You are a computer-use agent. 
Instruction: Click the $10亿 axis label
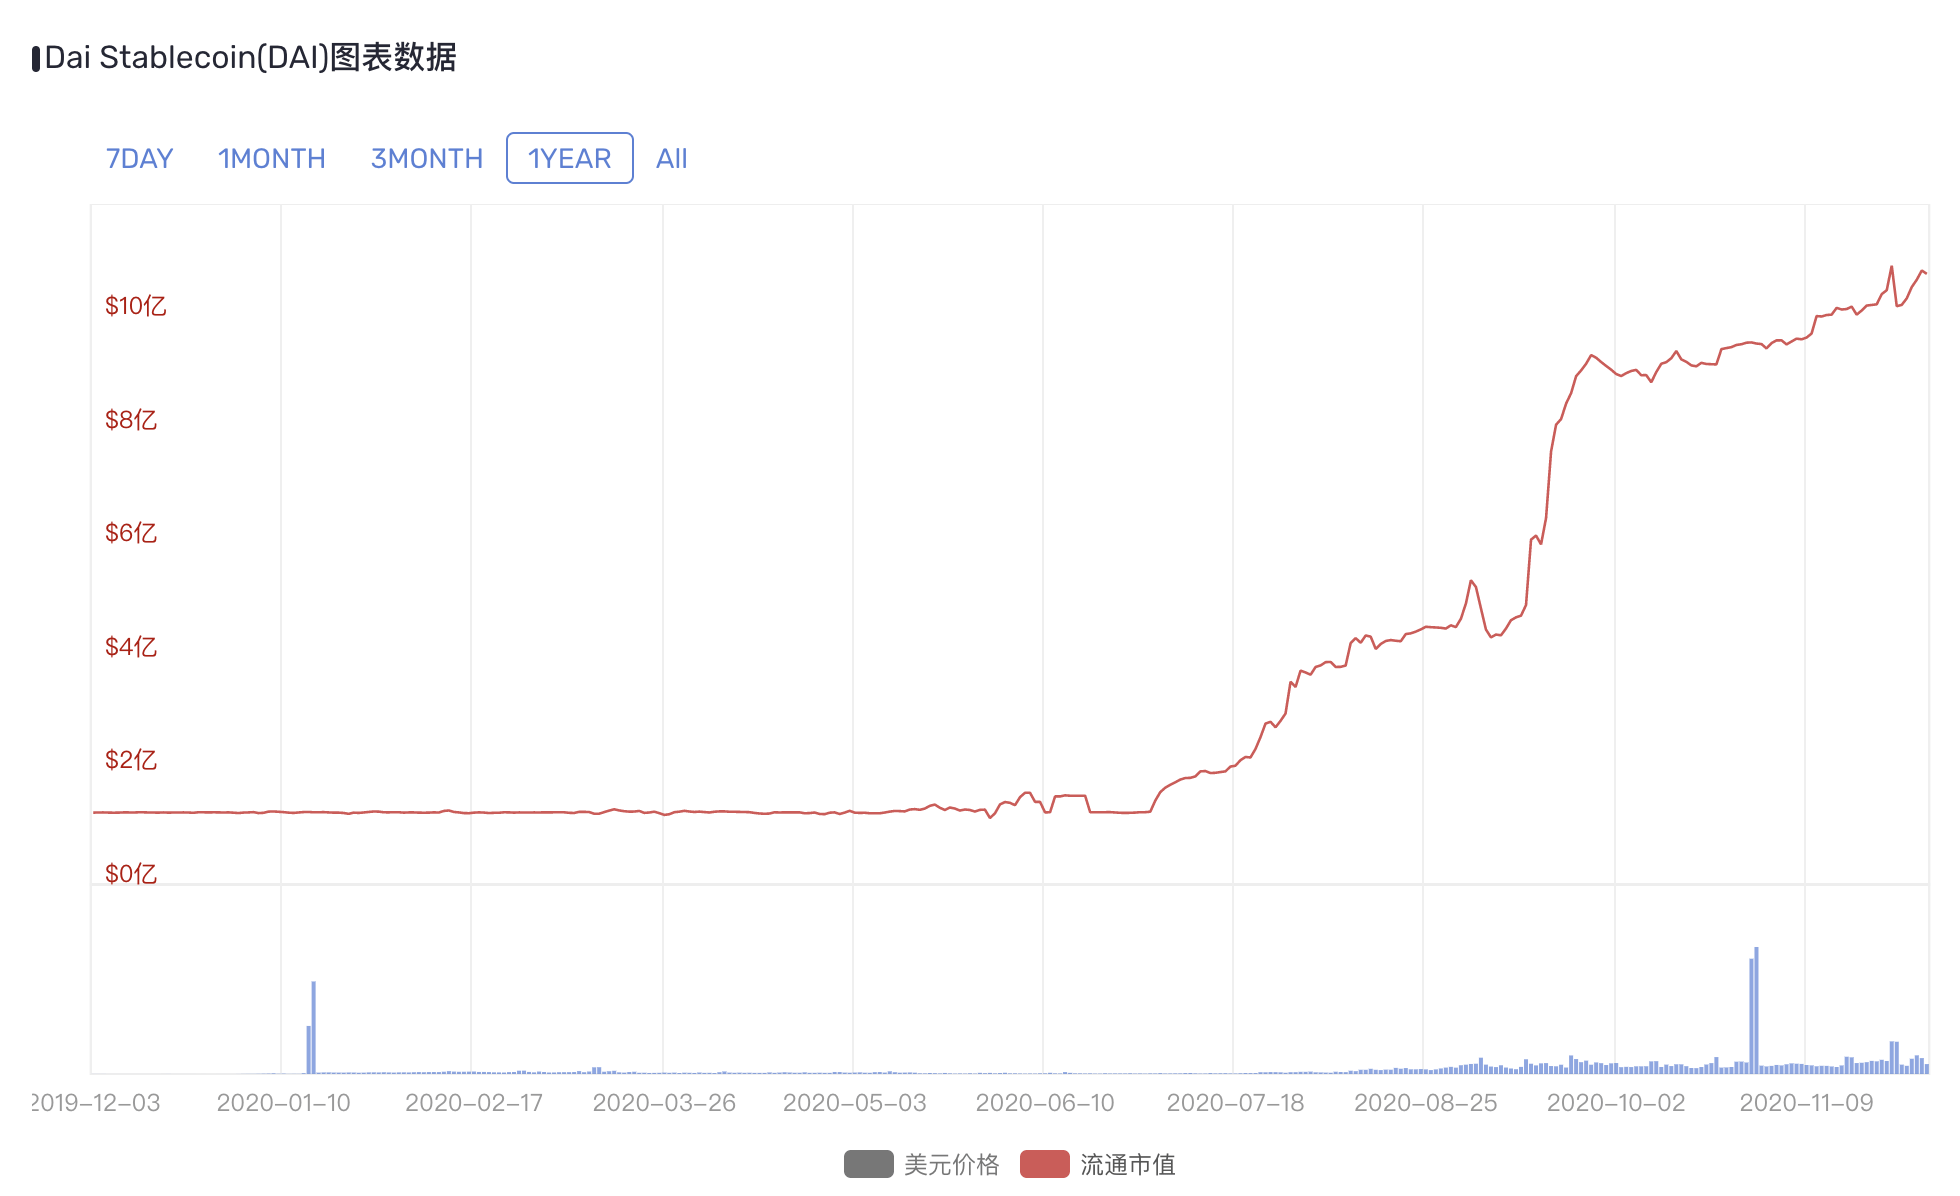pyautogui.click(x=135, y=307)
